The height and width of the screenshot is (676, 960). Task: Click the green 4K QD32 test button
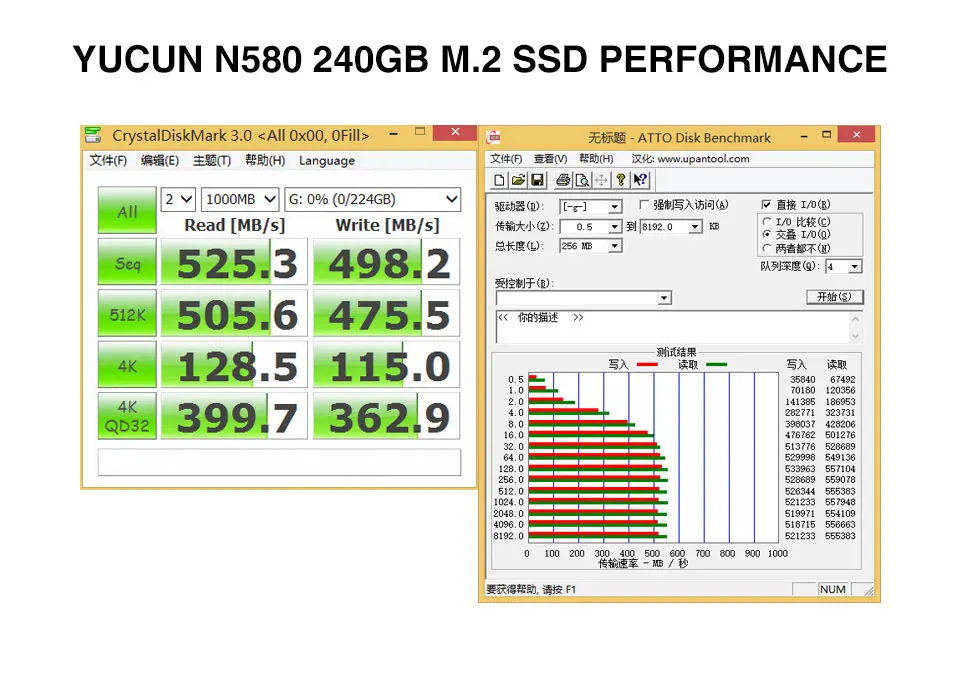click(127, 416)
